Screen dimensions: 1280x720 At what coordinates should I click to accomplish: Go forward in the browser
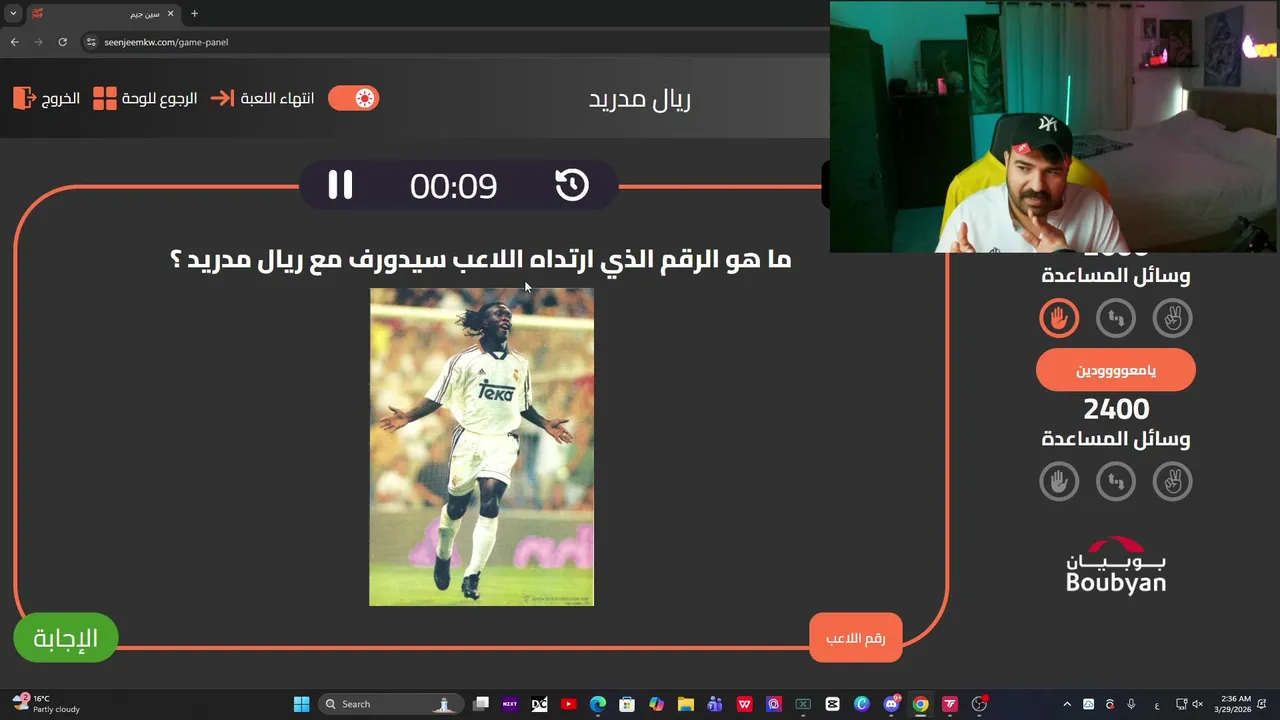[x=38, y=42]
